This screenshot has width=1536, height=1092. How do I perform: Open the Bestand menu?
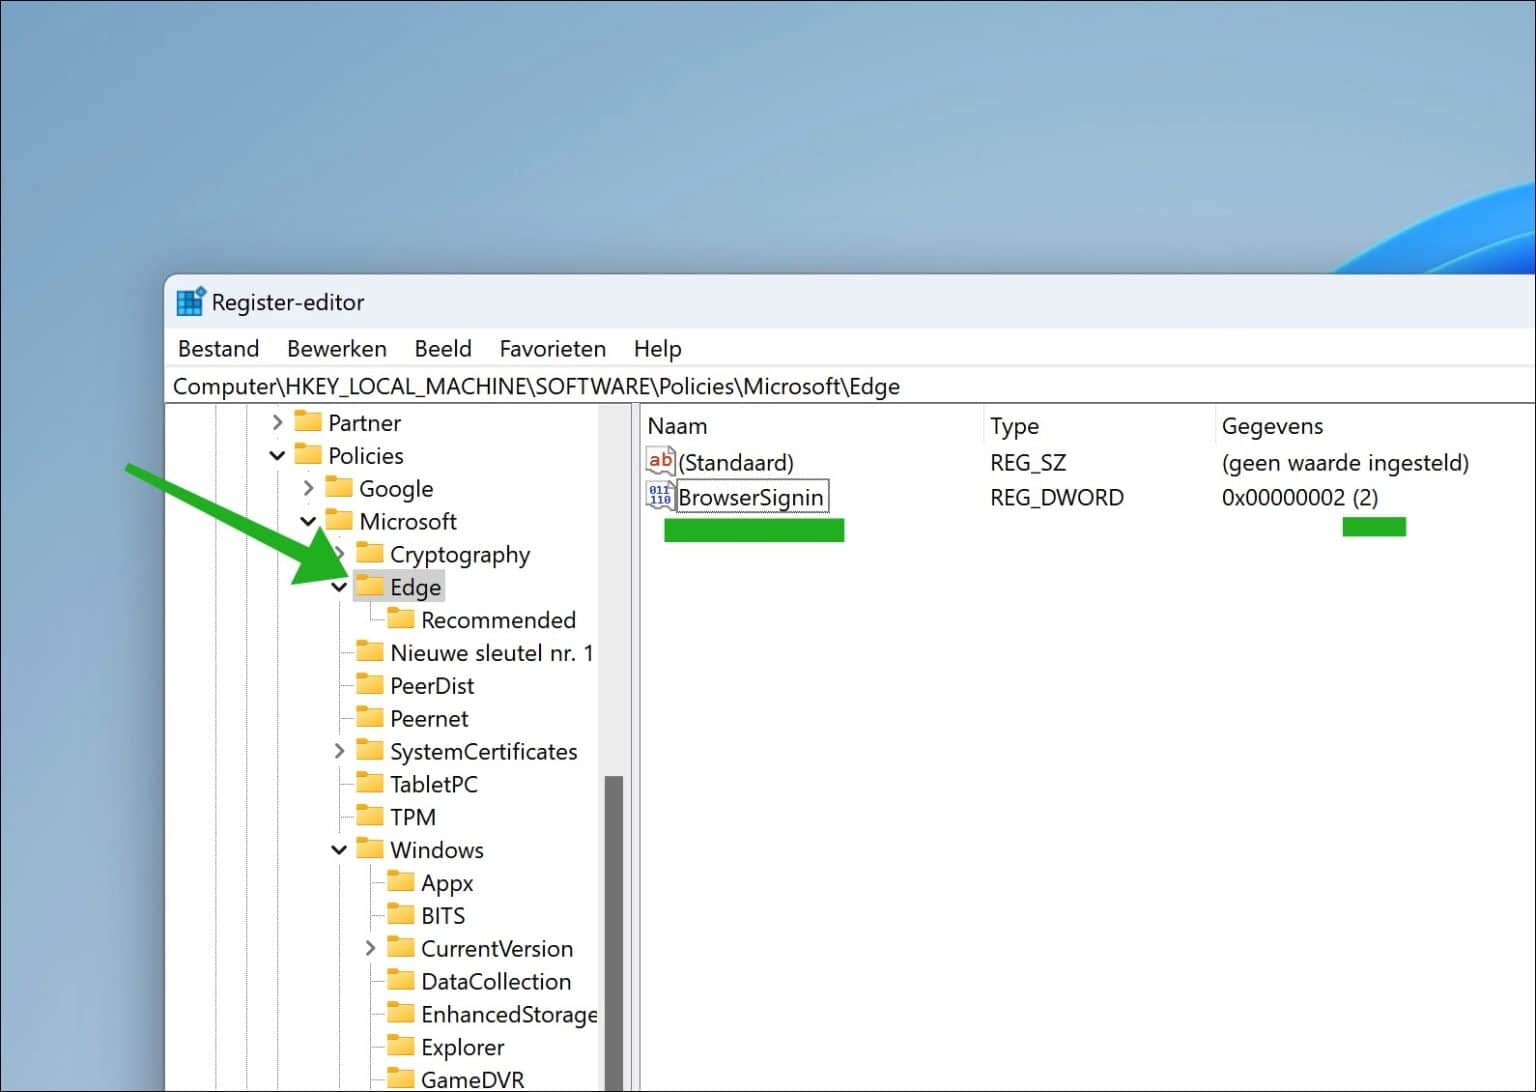[x=218, y=349]
